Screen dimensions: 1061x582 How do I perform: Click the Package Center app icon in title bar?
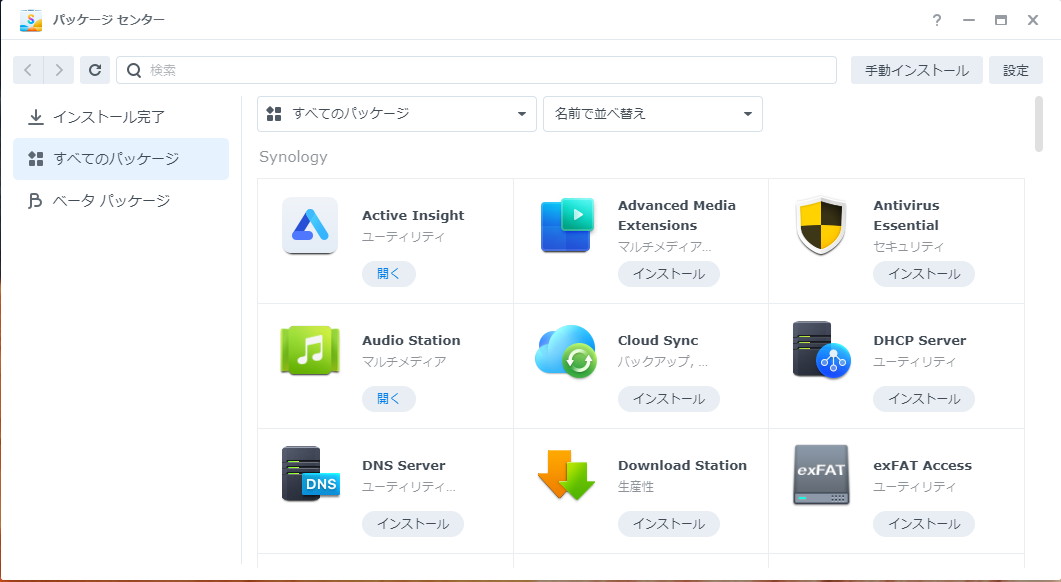tap(30, 20)
